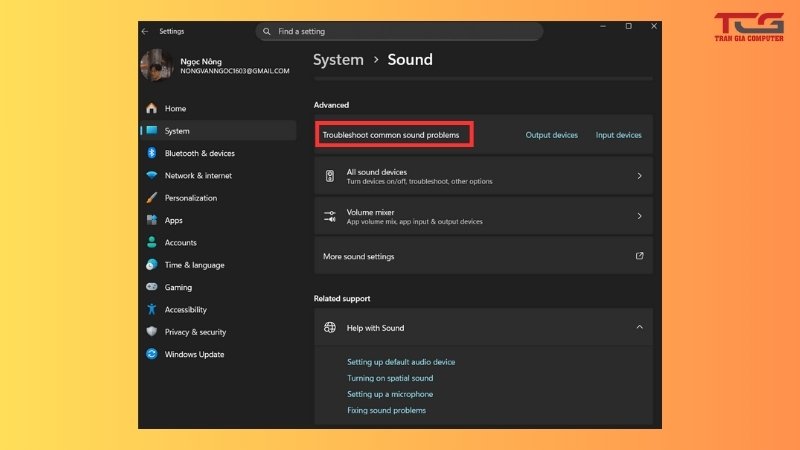Click the Windows Update icon
The image size is (800, 450).
tap(152, 354)
